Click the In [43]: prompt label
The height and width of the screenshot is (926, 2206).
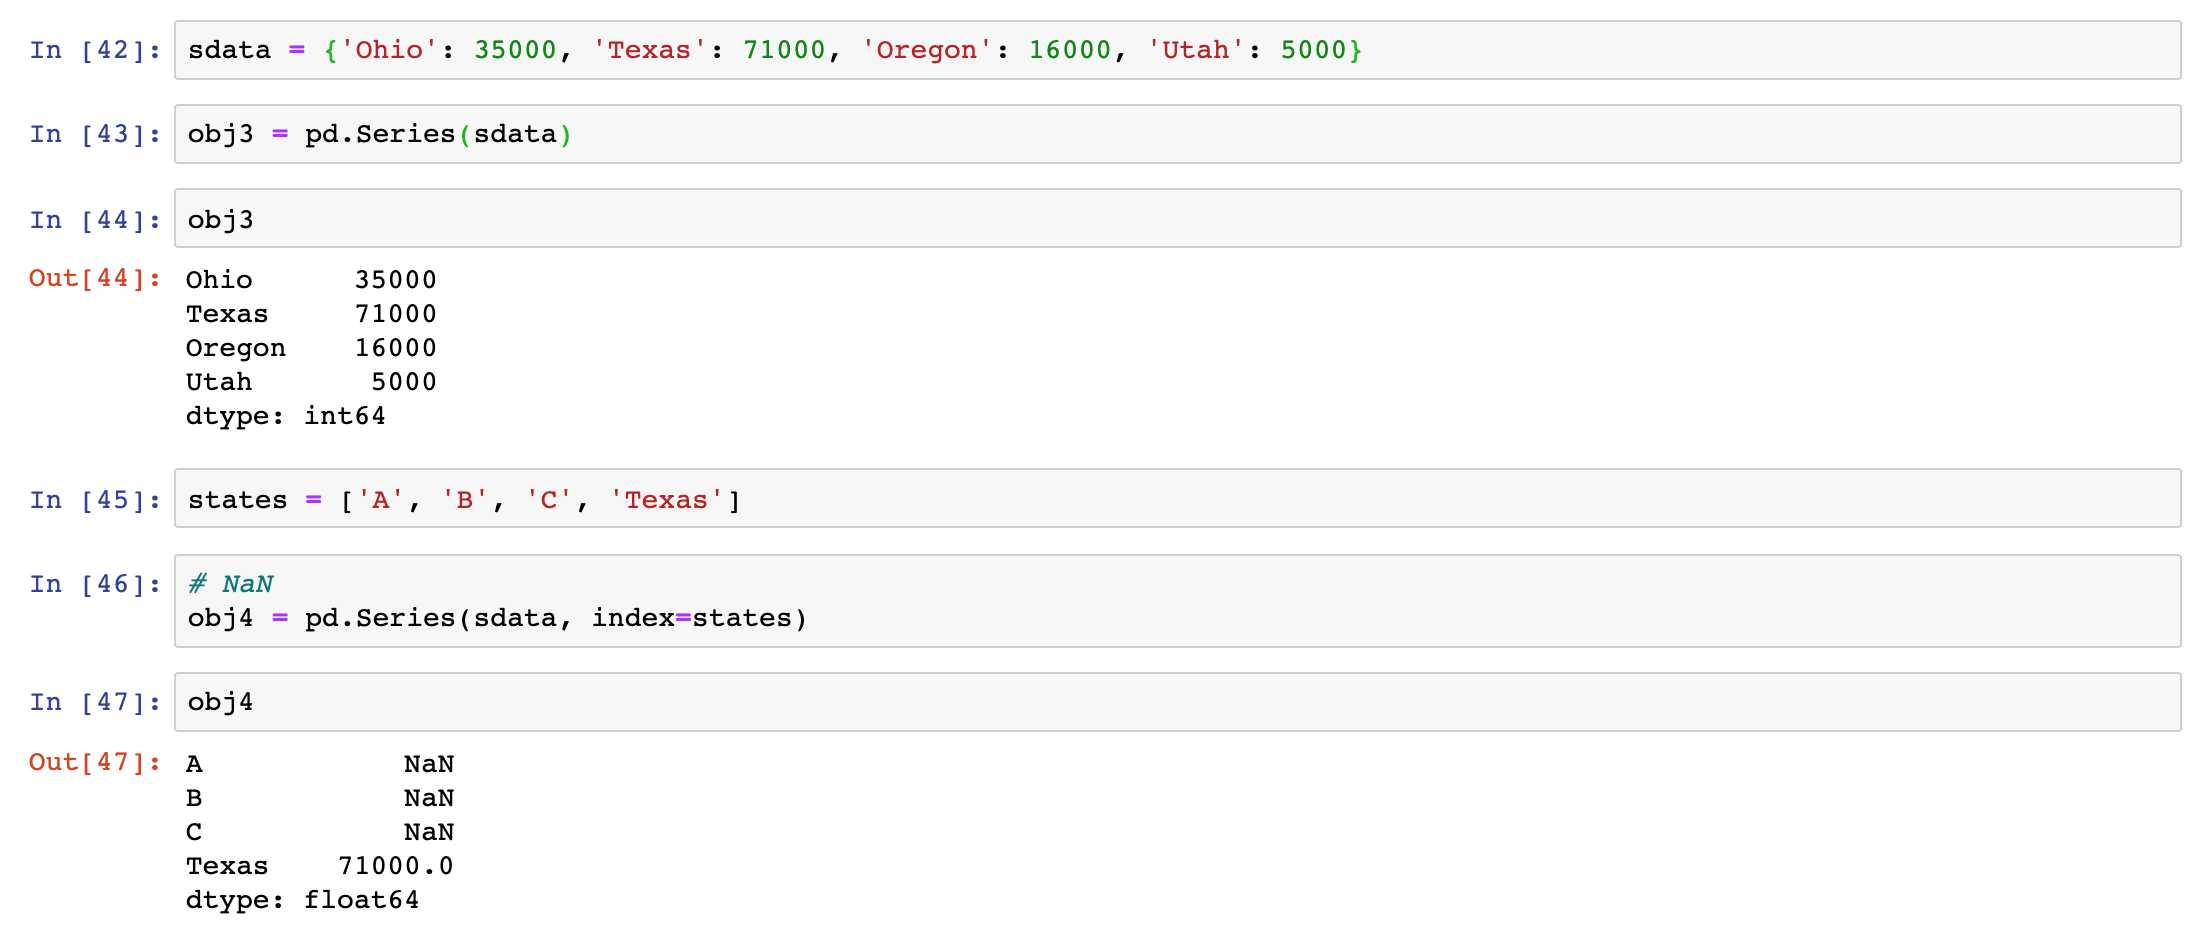95,134
